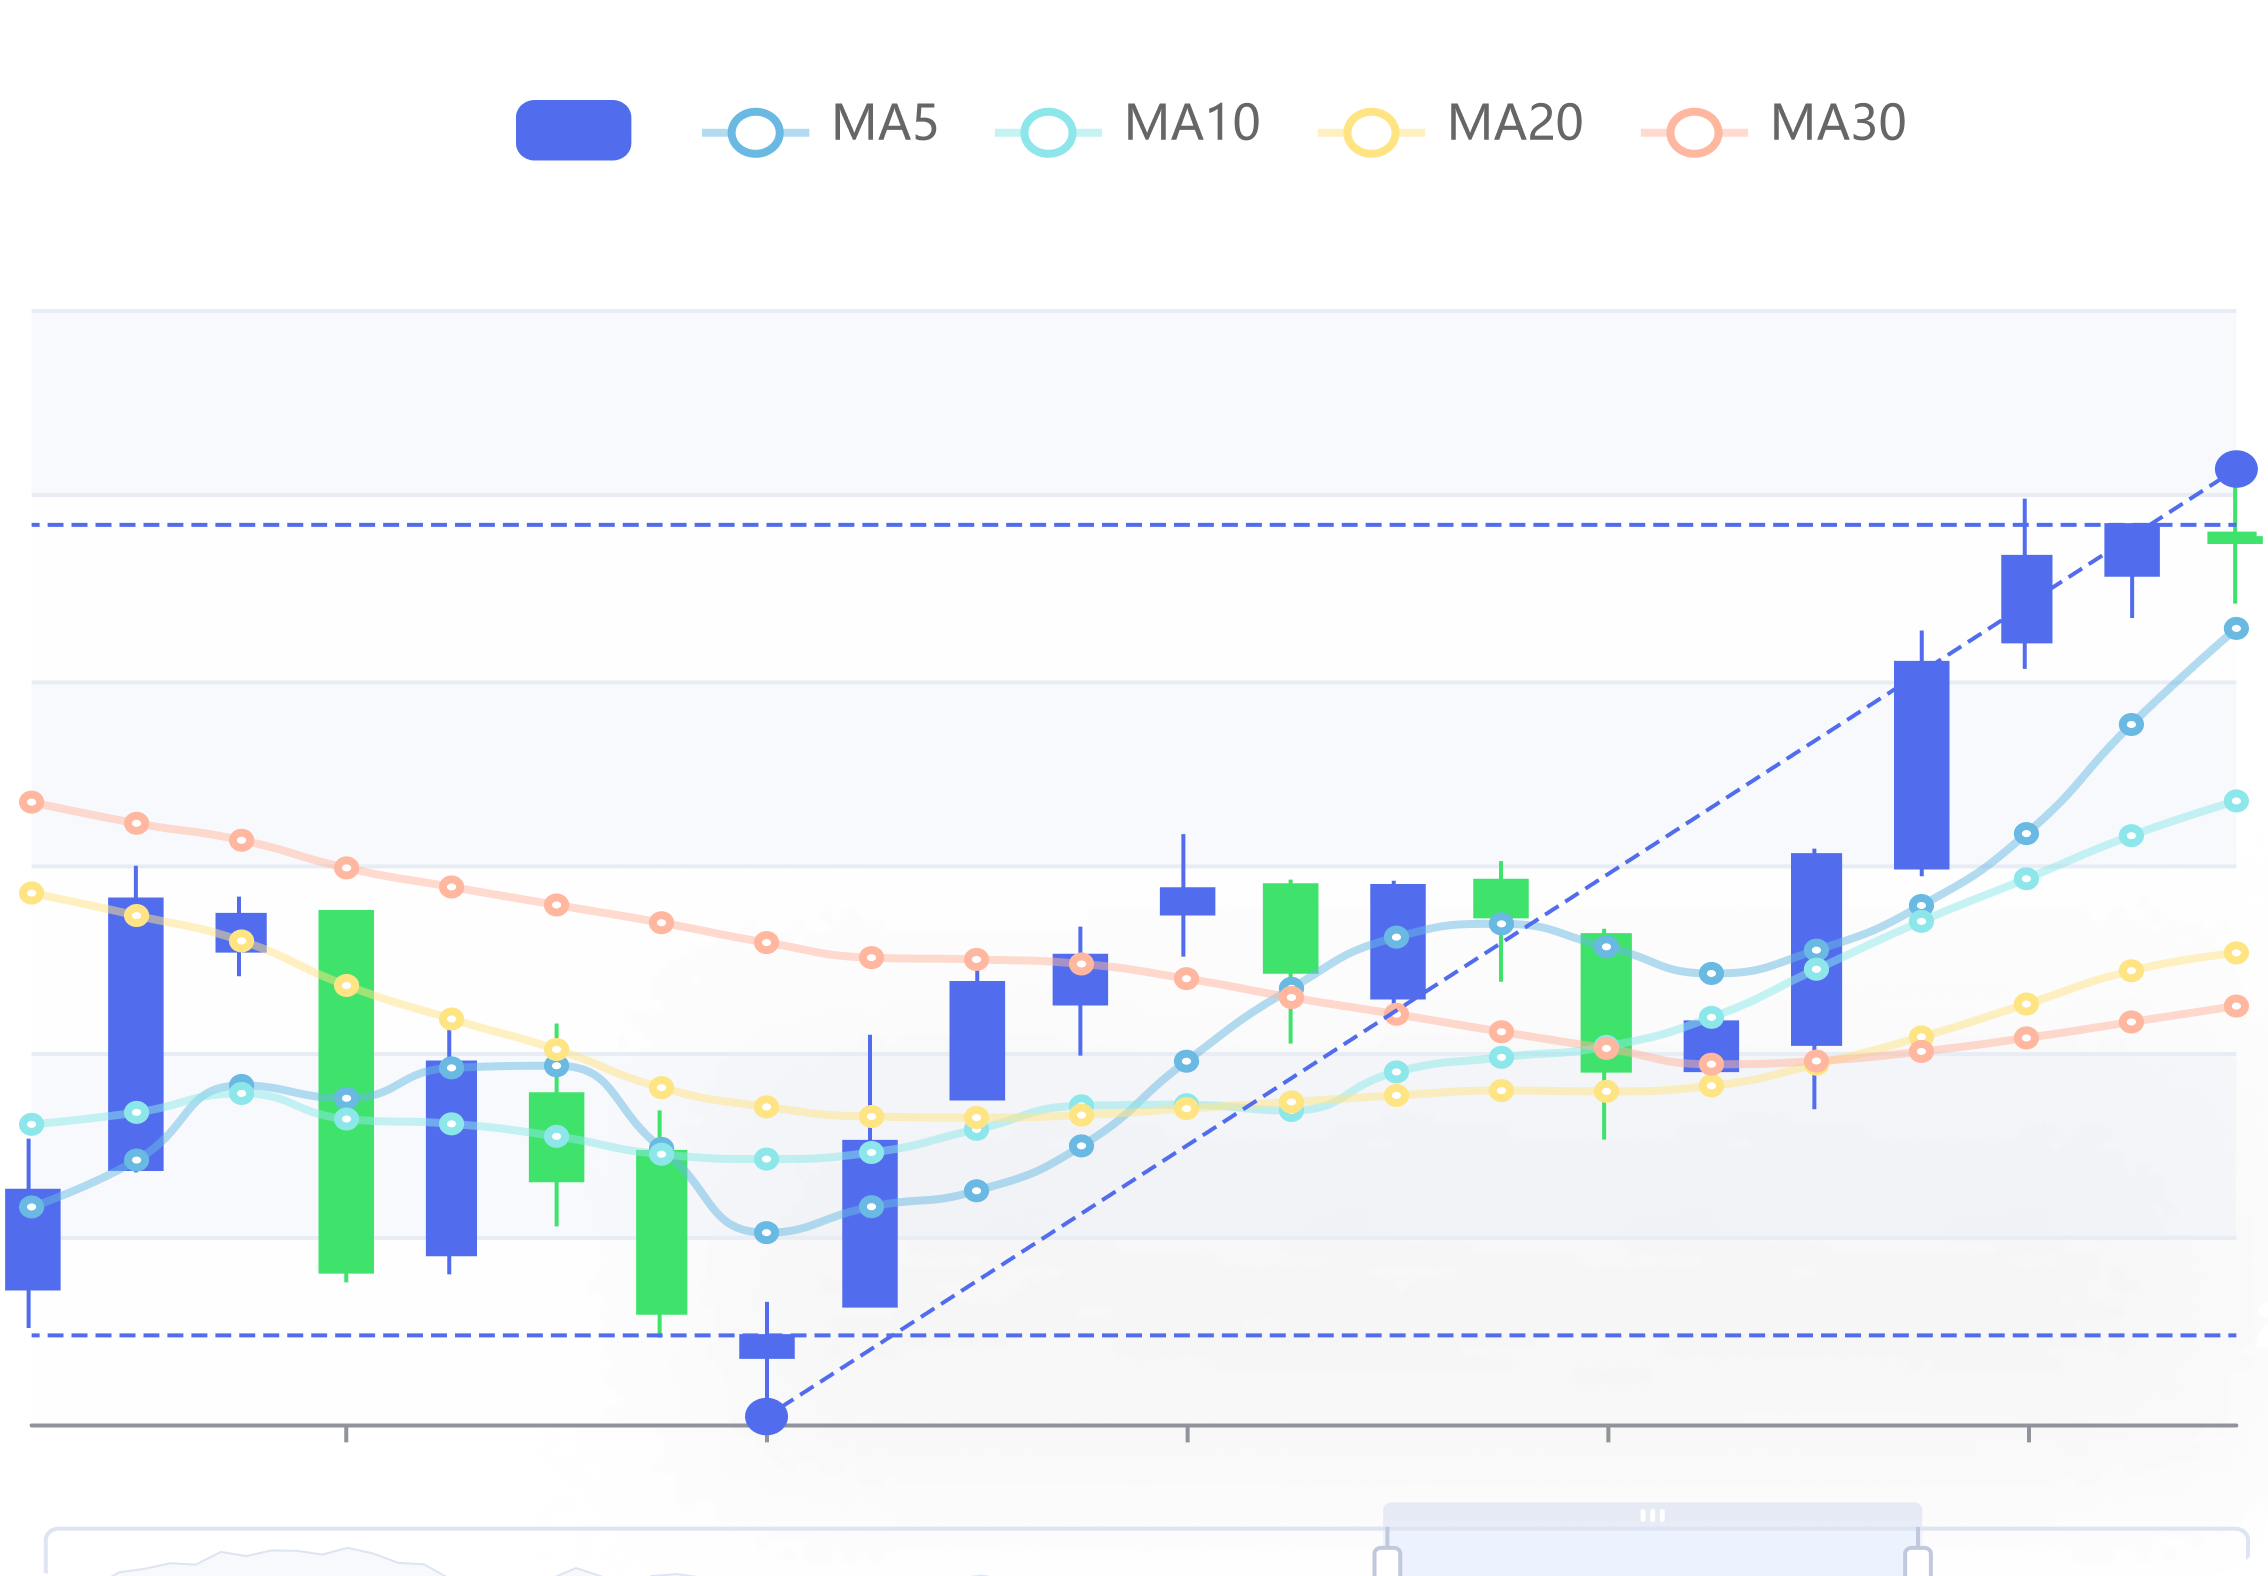Click the left handle of the zoom slider
The height and width of the screenshot is (1576, 2268).
[x=1387, y=1561]
